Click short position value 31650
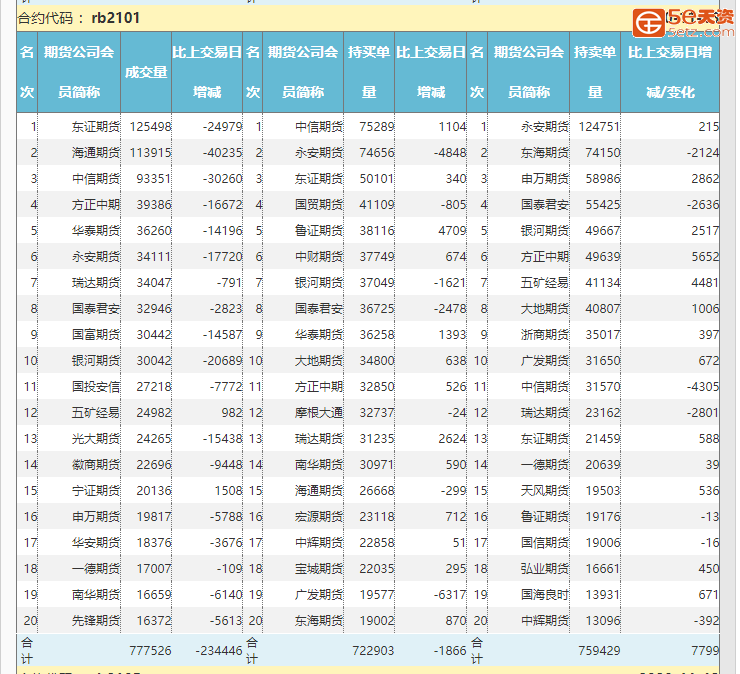The width and height of the screenshot is (740, 674). point(603,361)
